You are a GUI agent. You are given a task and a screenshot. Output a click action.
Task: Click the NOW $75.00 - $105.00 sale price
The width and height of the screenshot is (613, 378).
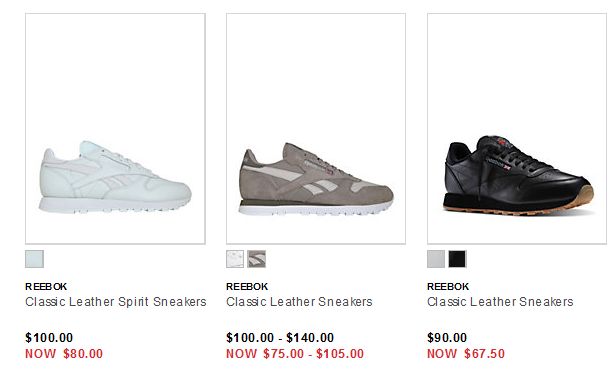click(x=295, y=354)
